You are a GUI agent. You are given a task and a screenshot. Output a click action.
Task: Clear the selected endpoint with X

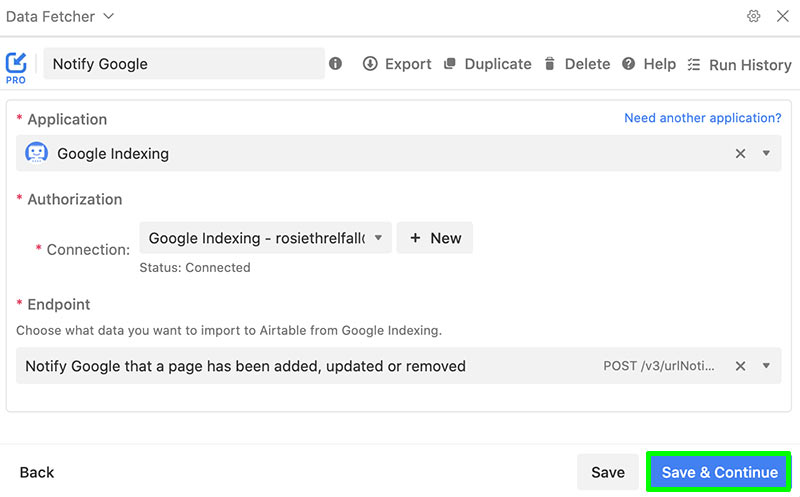pyautogui.click(x=740, y=366)
